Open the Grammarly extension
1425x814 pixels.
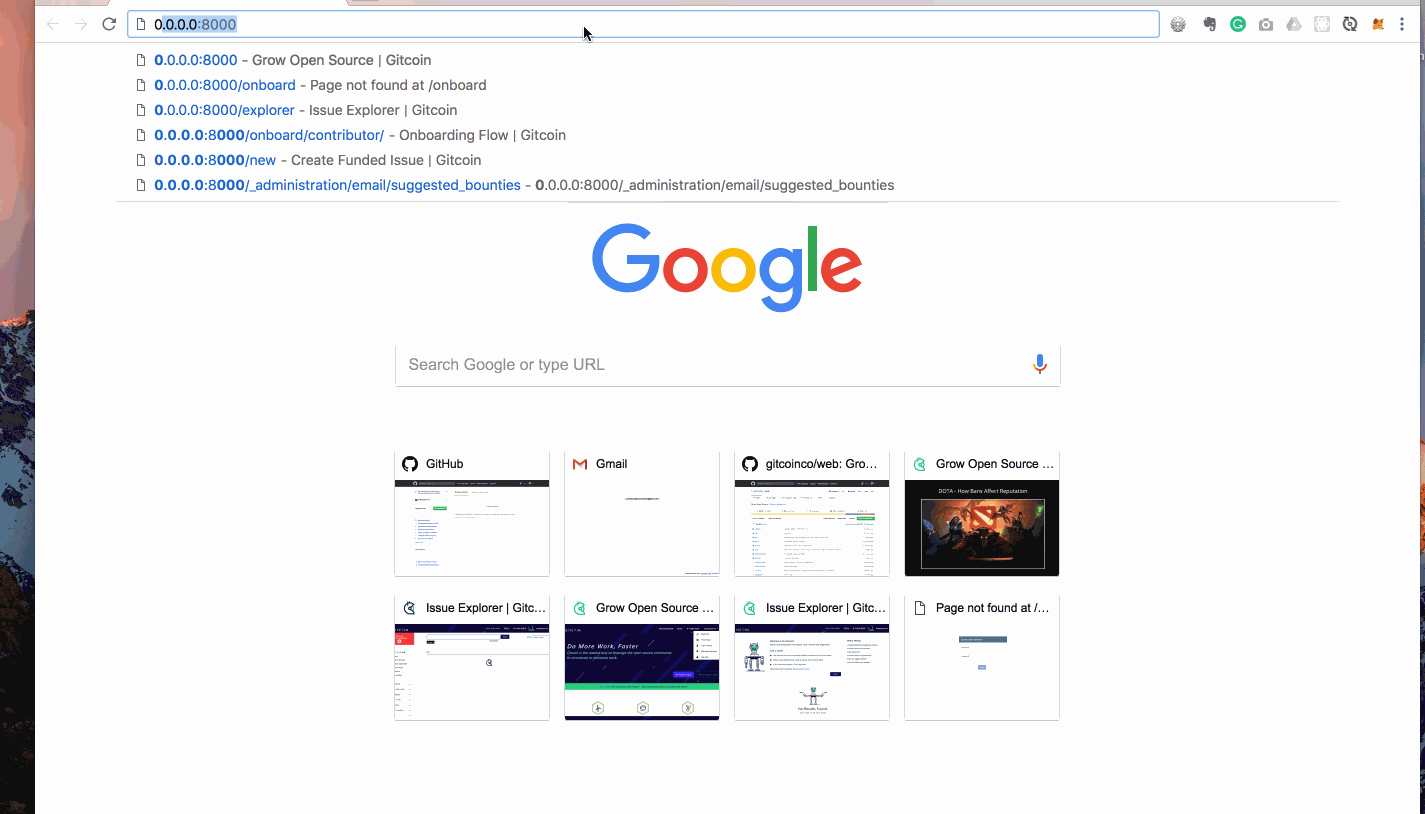click(1238, 24)
